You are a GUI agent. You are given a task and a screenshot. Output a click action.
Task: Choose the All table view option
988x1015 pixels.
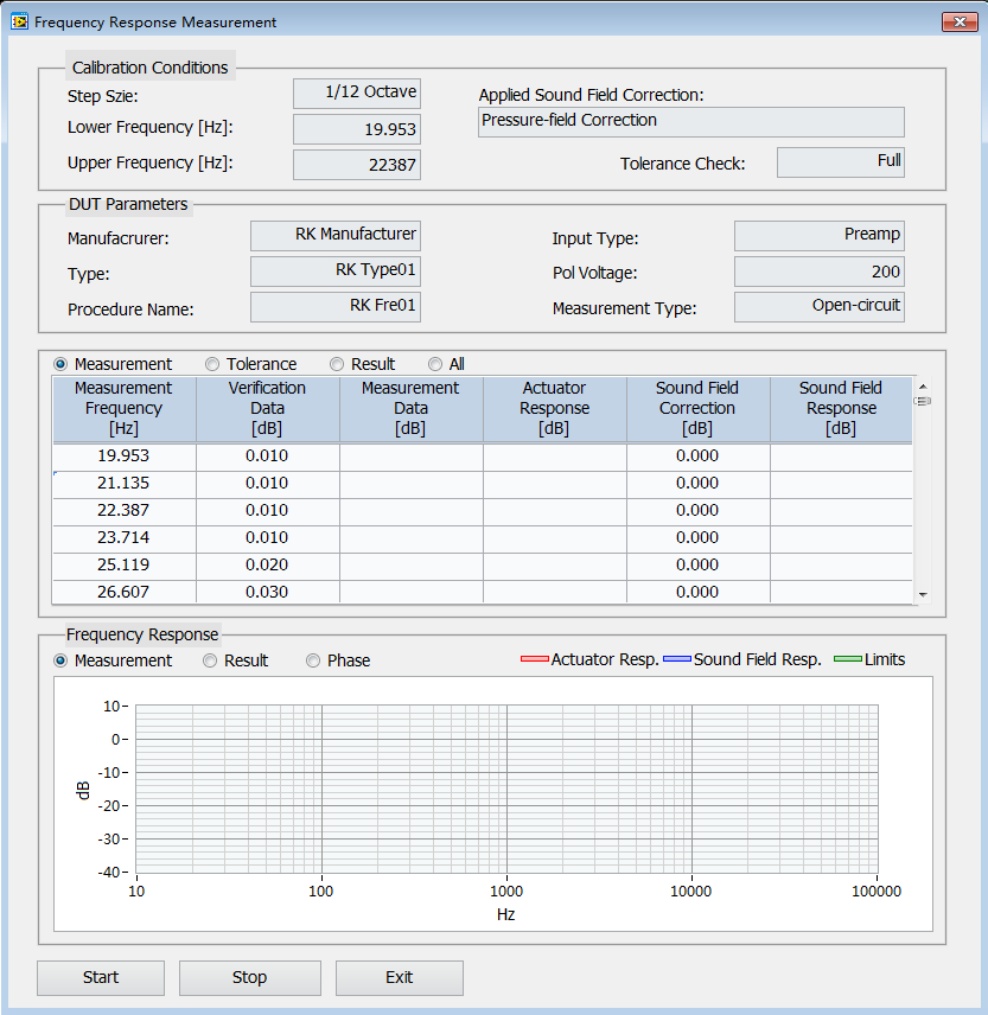pos(435,365)
